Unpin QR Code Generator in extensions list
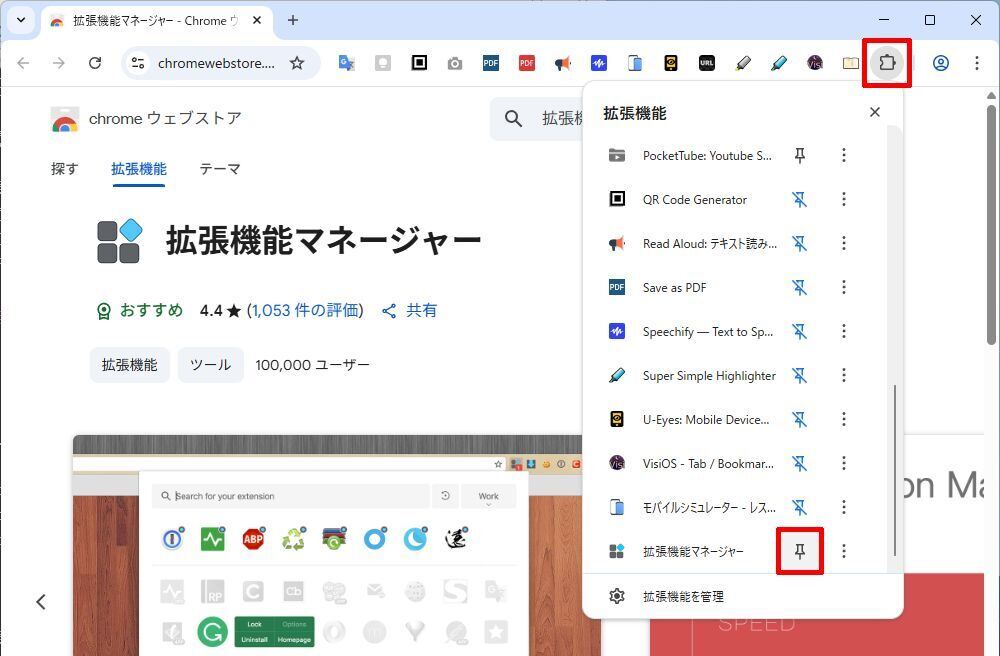Viewport: 1000px width, 656px height. click(x=800, y=200)
